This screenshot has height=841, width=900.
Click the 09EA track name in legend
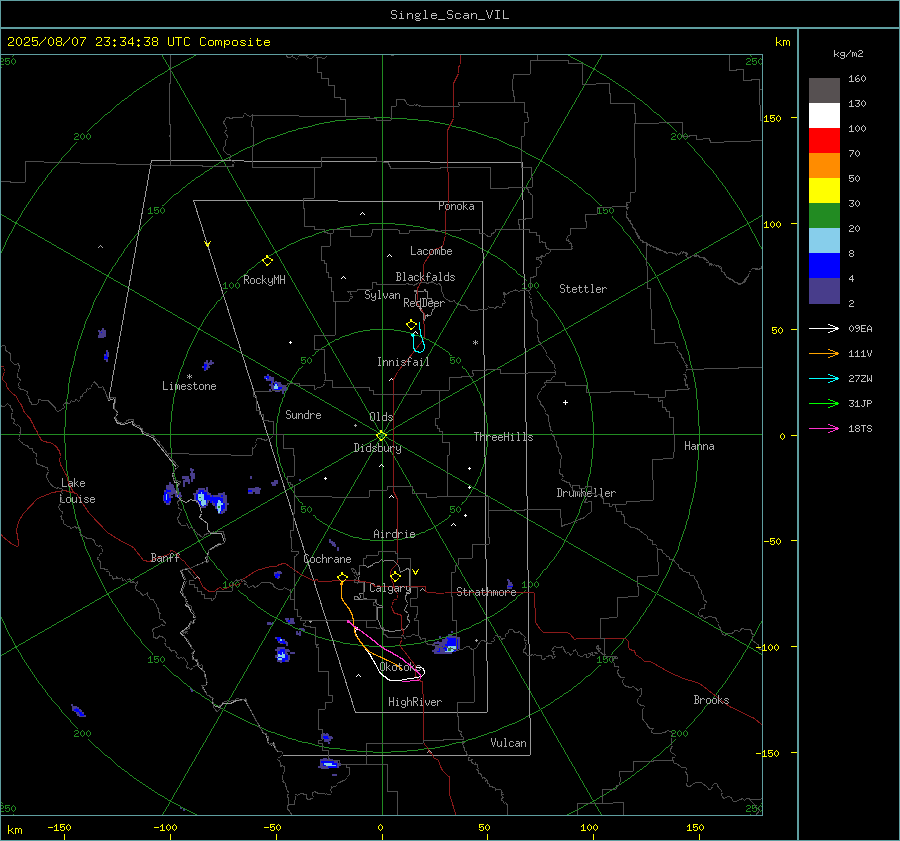860,329
